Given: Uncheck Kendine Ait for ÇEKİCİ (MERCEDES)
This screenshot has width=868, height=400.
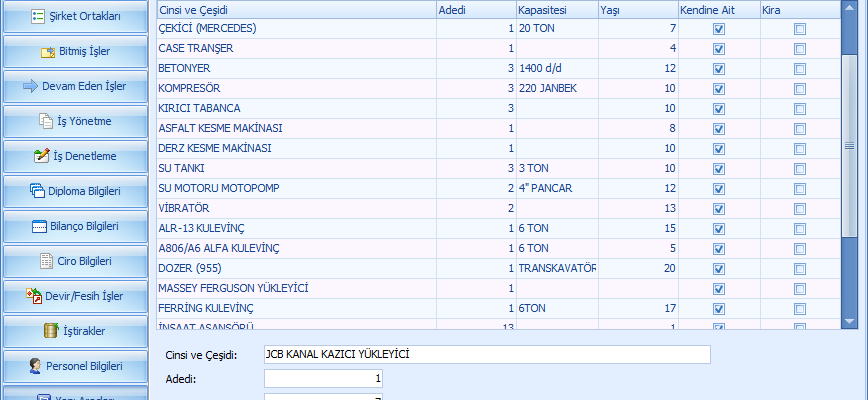Looking at the screenshot, I should tap(719, 29).
